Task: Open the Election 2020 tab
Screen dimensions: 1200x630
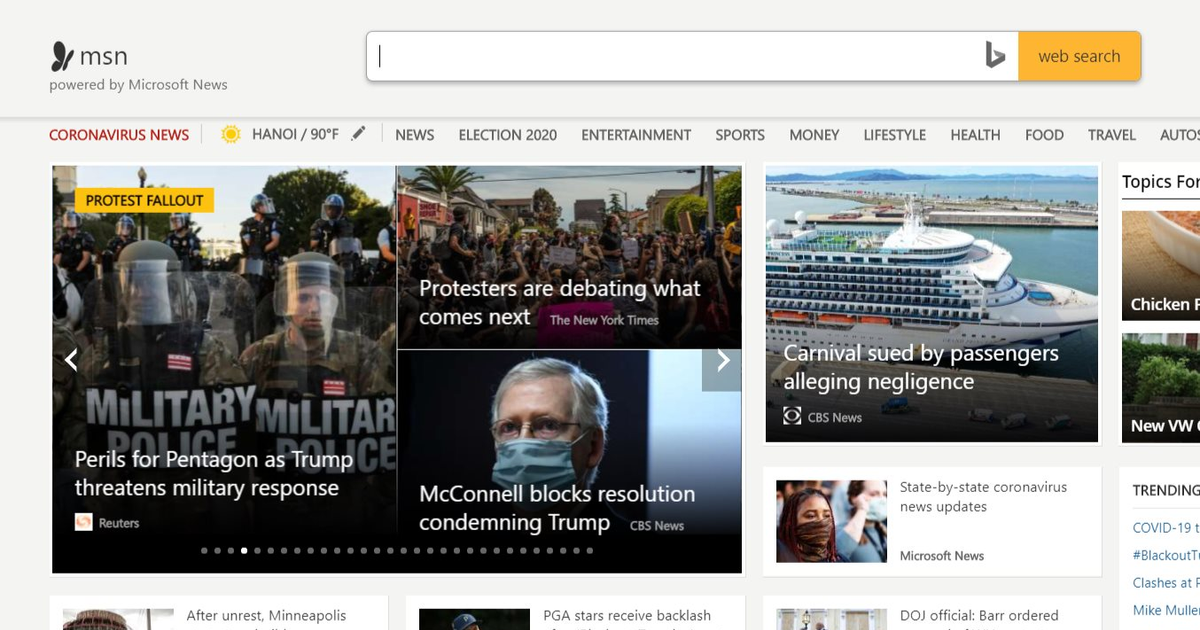Action: (x=507, y=135)
